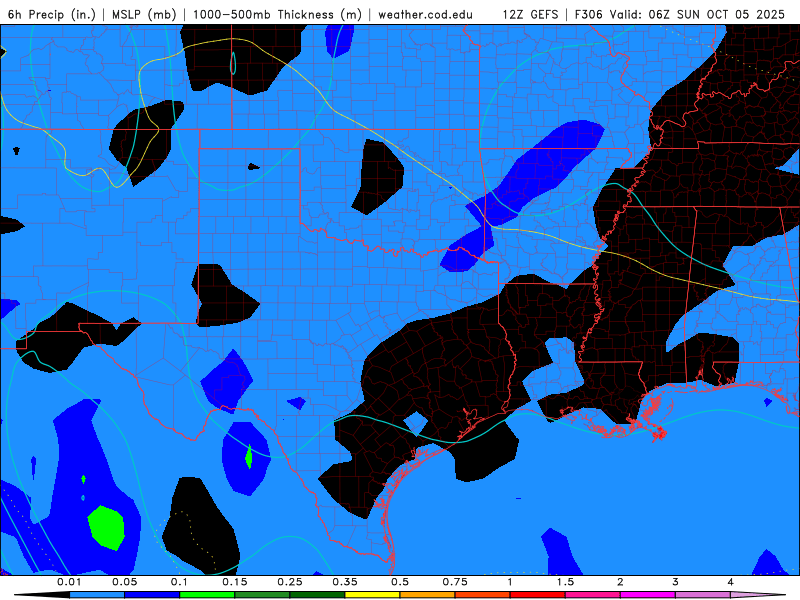Click the magenta 2–3 legend swatch

click(x=648, y=595)
